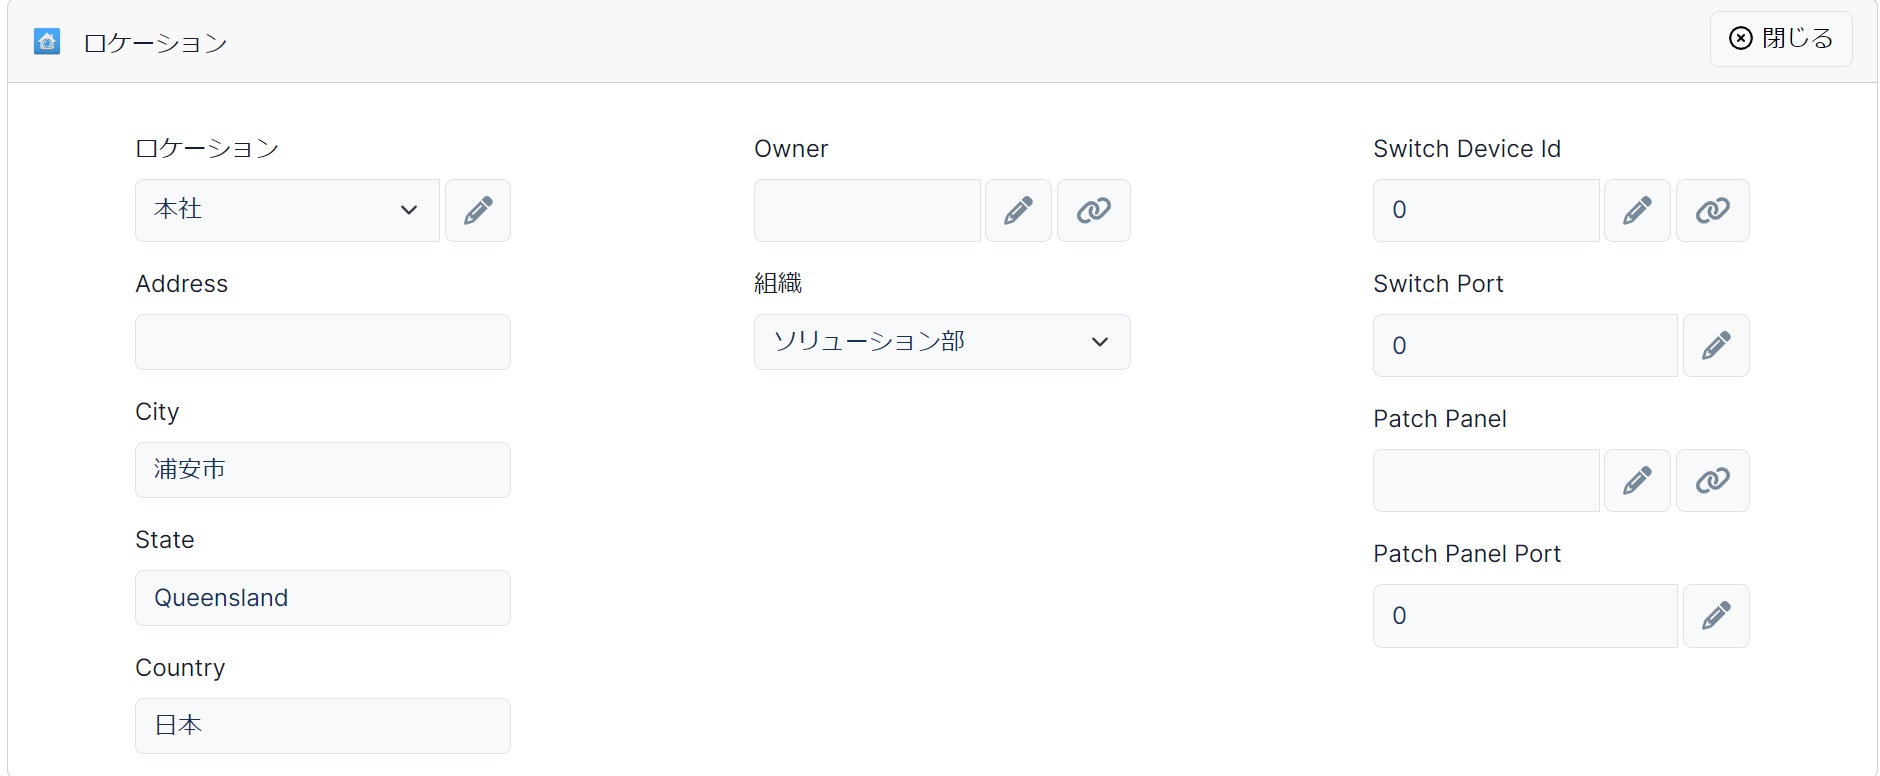Select the City field containing 浦安市
Image resolution: width=1880 pixels, height=776 pixels.
coord(323,470)
